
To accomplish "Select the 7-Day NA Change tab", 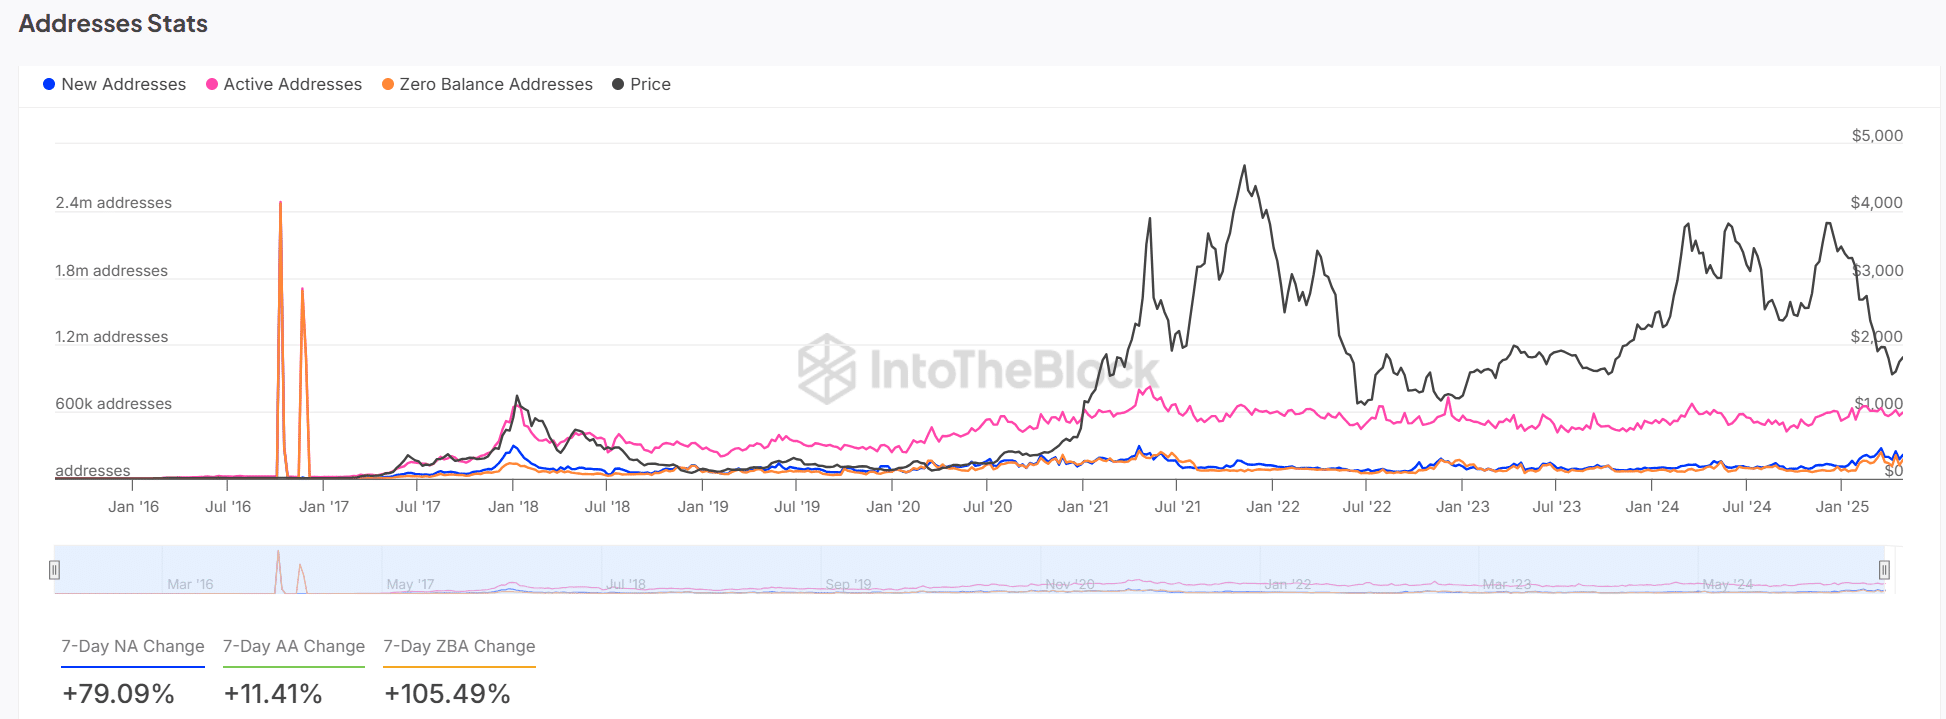I will 133,646.
